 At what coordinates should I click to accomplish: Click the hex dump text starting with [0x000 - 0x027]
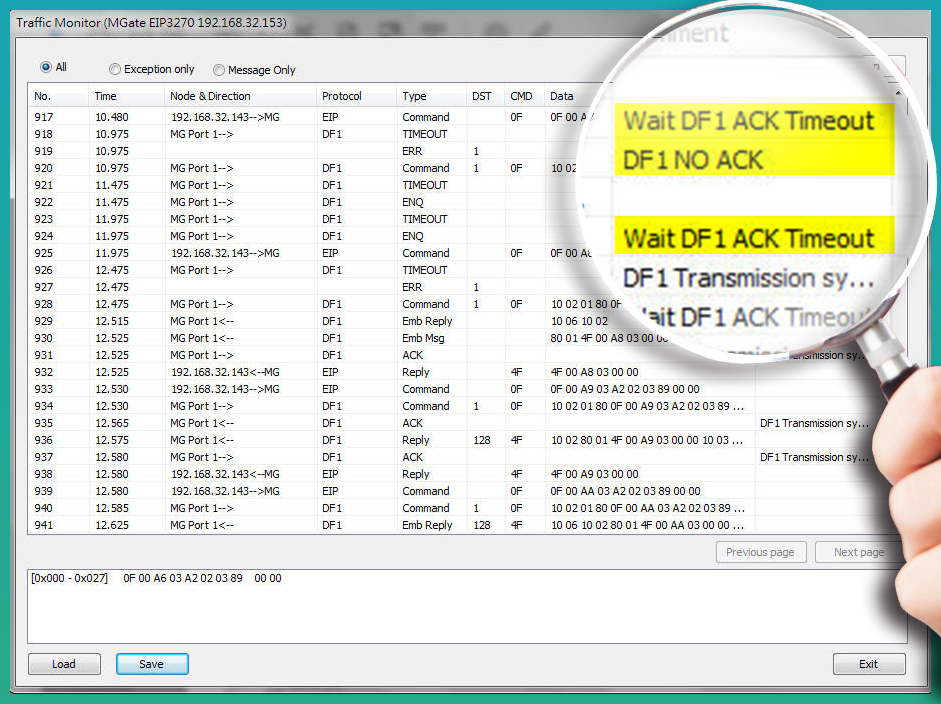coord(156,579)
